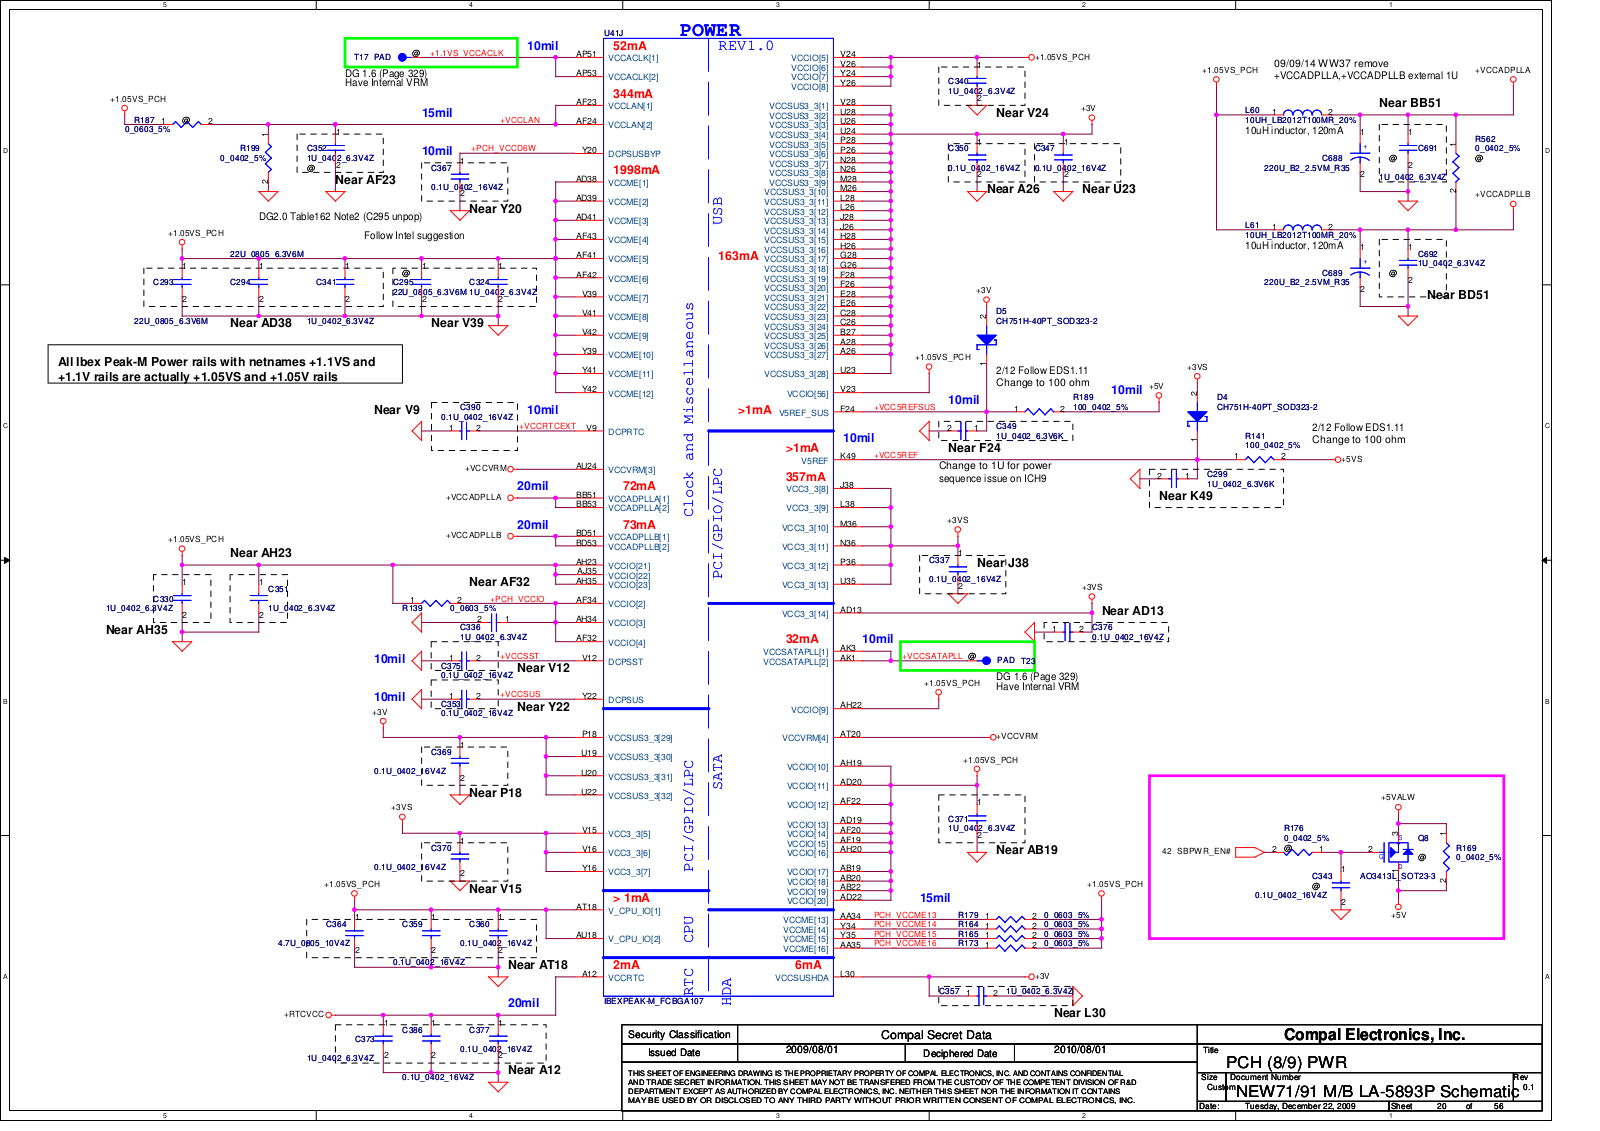Select capacitor C376 near AD13
Screen dimensions: 1600x1131
tap(1068, 630)
